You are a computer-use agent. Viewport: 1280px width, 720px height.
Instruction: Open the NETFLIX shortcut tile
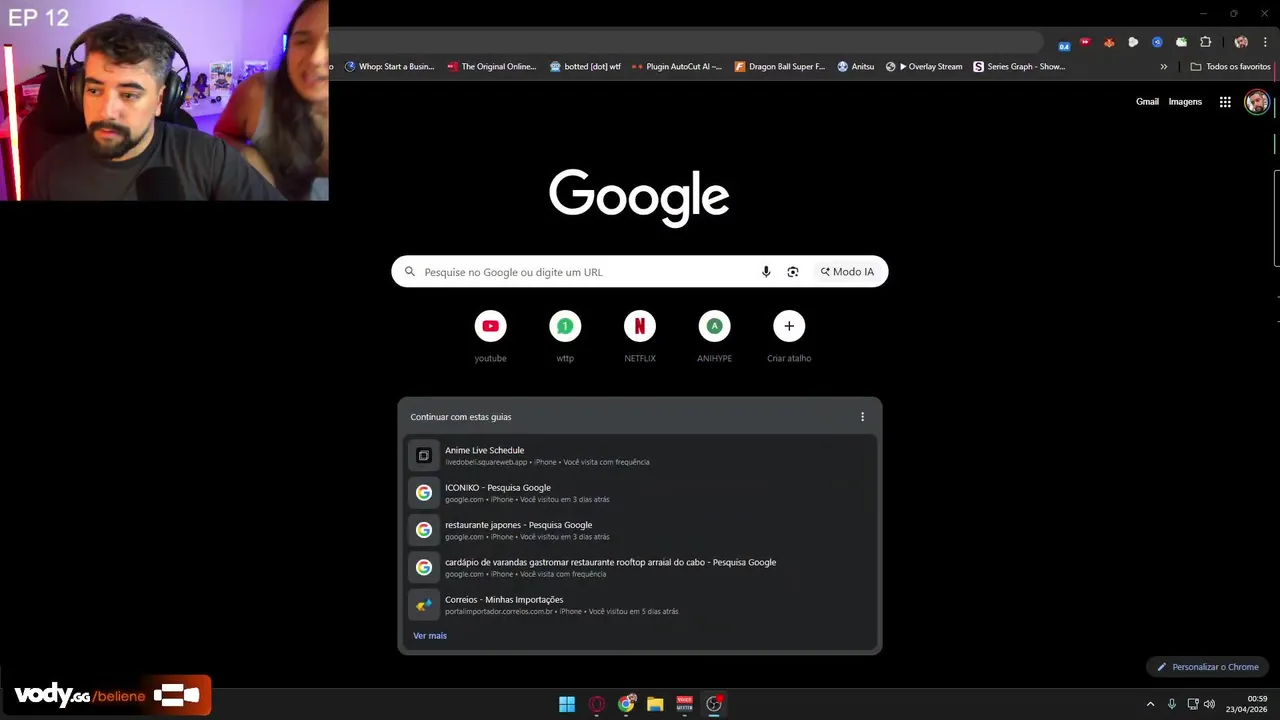coord(640,337)
